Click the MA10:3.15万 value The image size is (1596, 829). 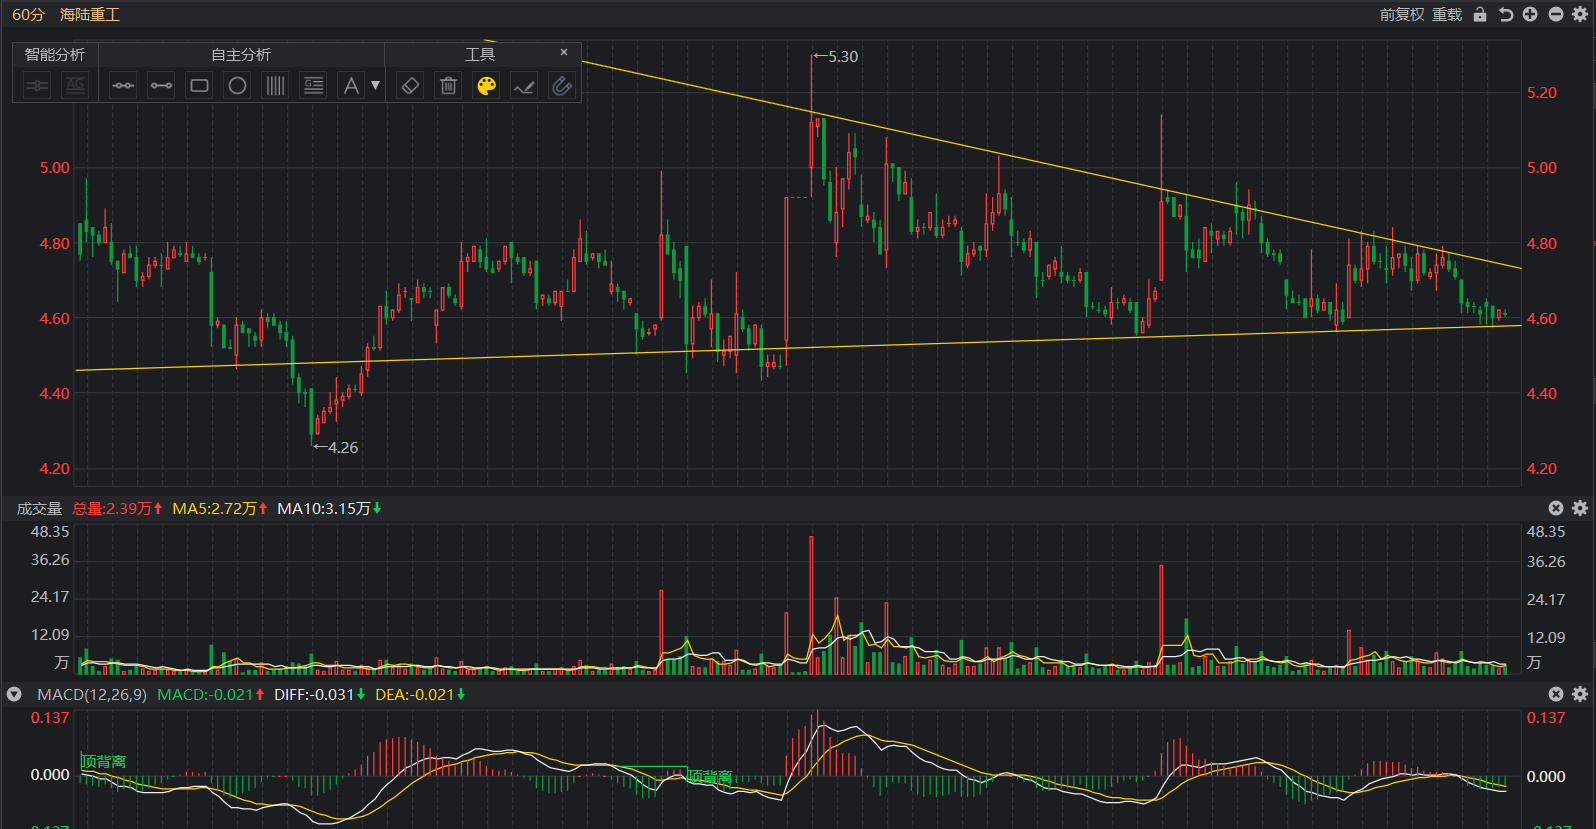tap(323, 509)
